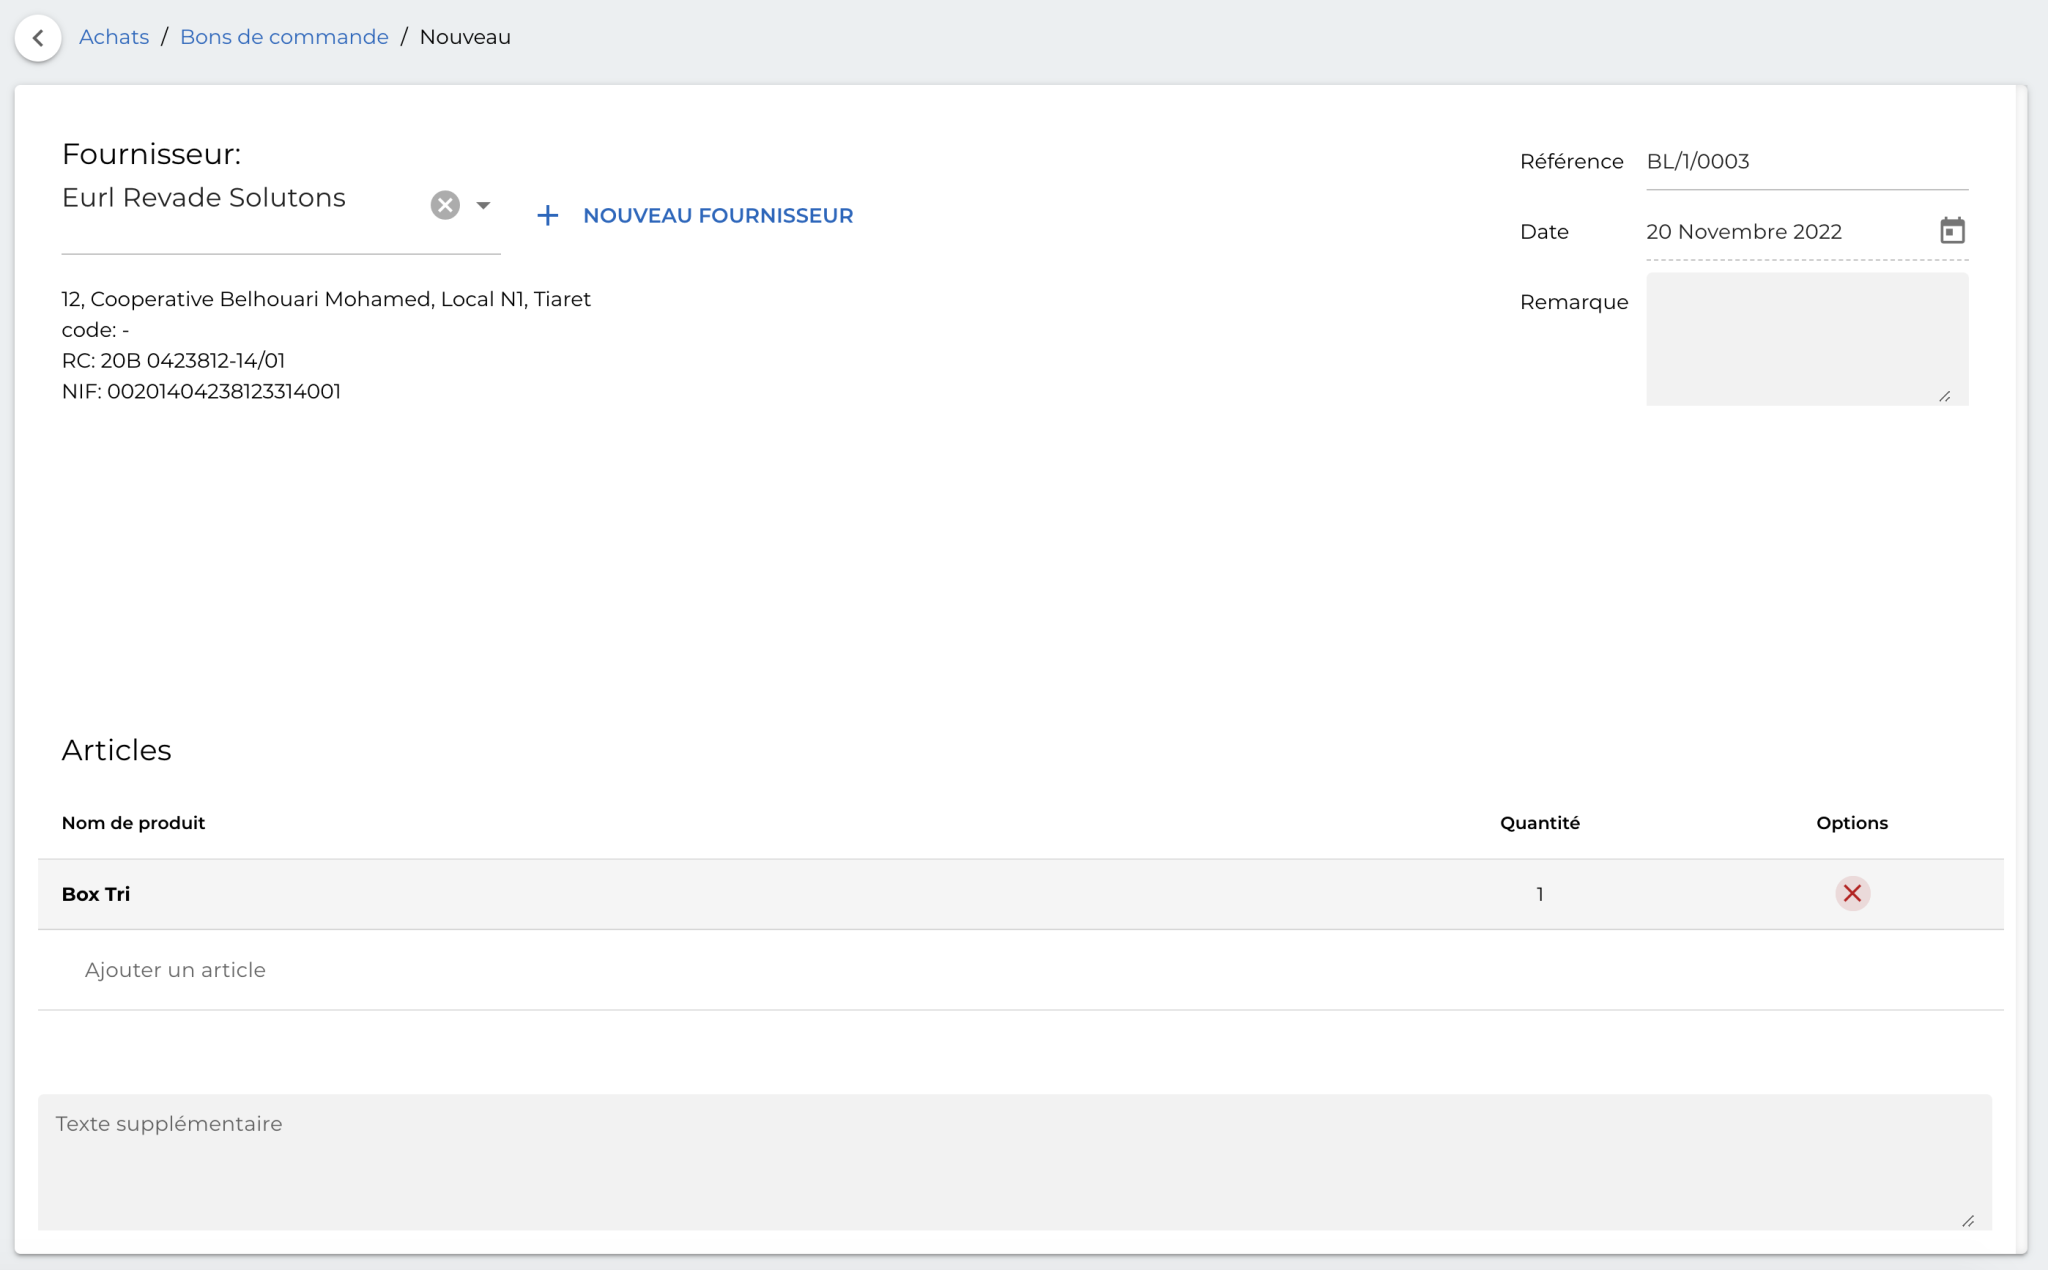Viewport: 2048px width, 1270px height.
Task: Click inside the Remarque text area
Action: click(x=1805, y=338)
